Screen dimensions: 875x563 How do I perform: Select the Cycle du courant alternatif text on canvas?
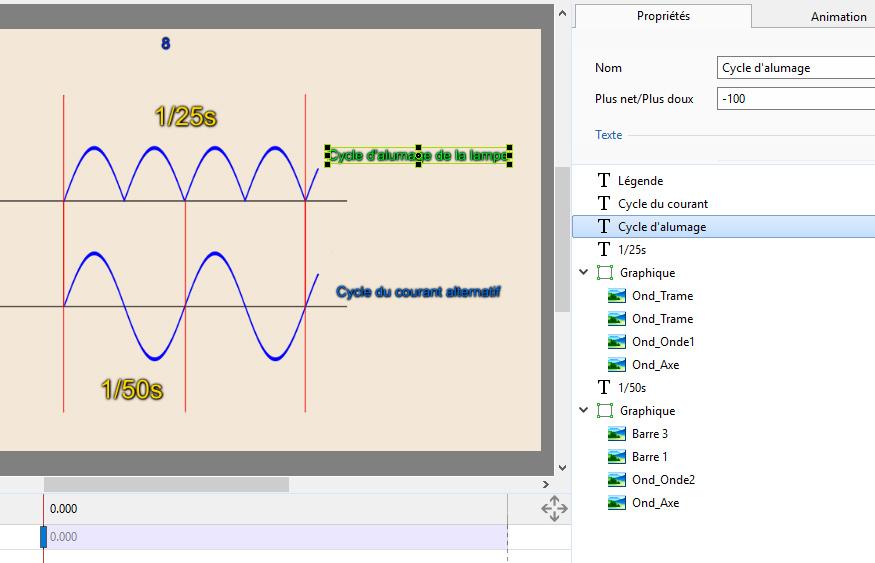tap(419, 291)
